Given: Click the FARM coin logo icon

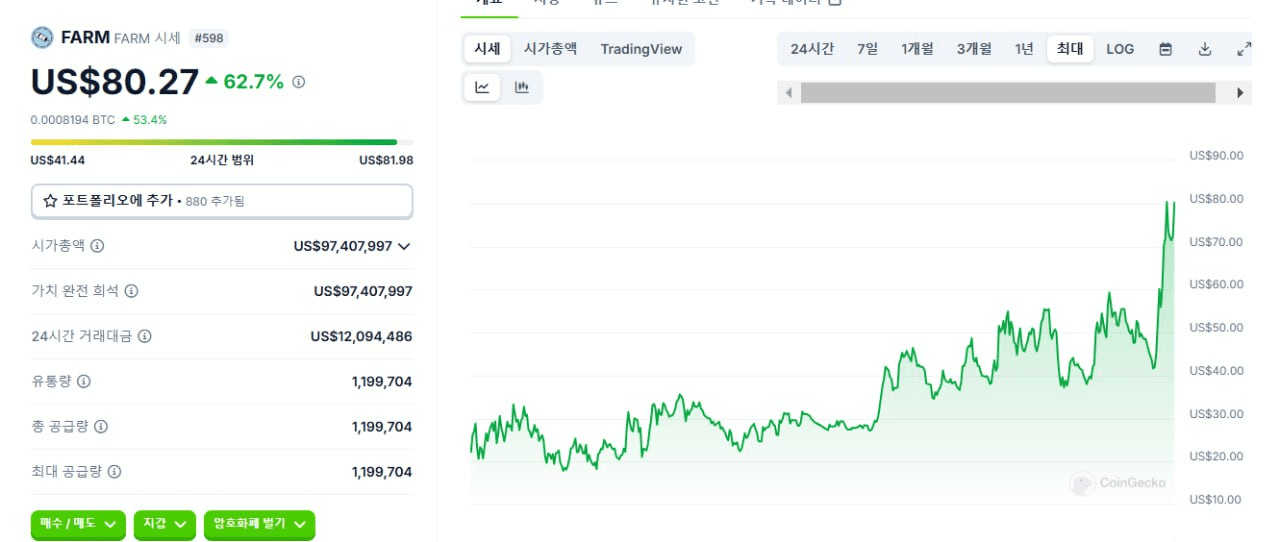Looking at the screenshot, I should tap(42, 38).
